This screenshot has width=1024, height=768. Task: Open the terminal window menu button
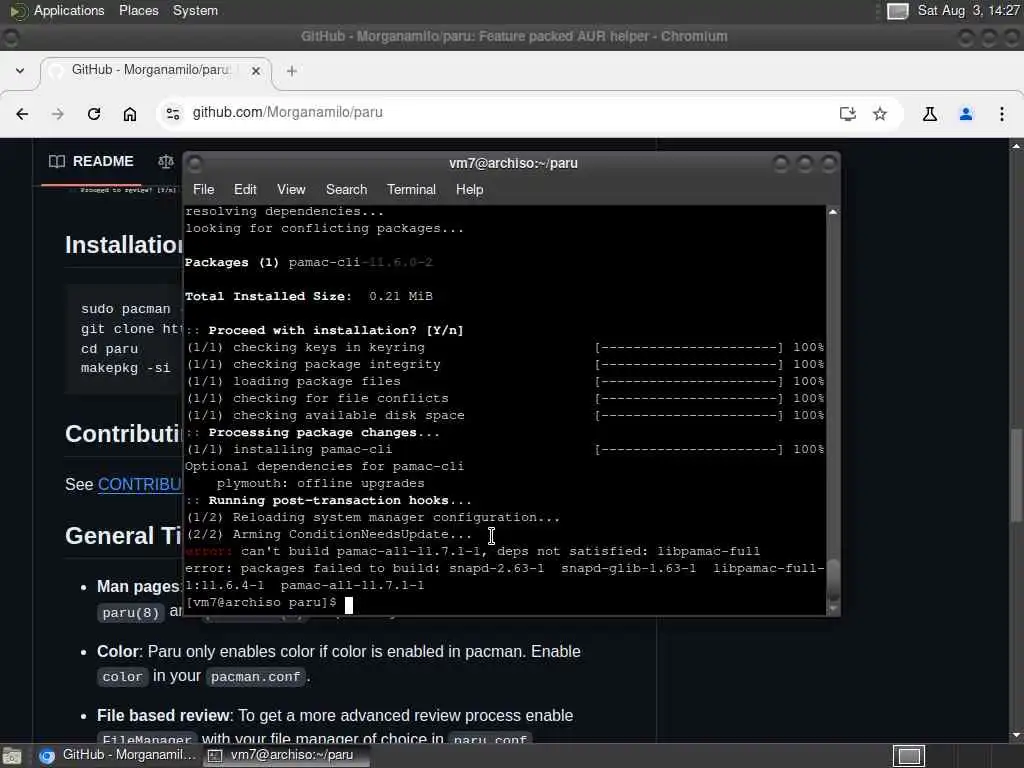click(x=195, y=163)
